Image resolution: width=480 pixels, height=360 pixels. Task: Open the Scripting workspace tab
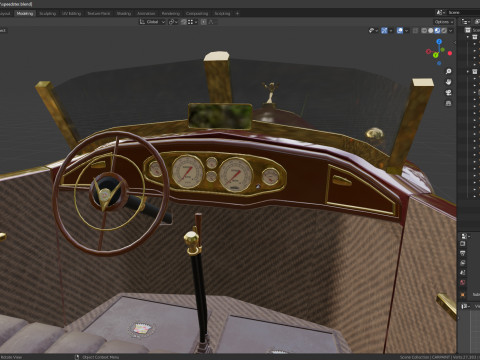click(x=222, y=13)
